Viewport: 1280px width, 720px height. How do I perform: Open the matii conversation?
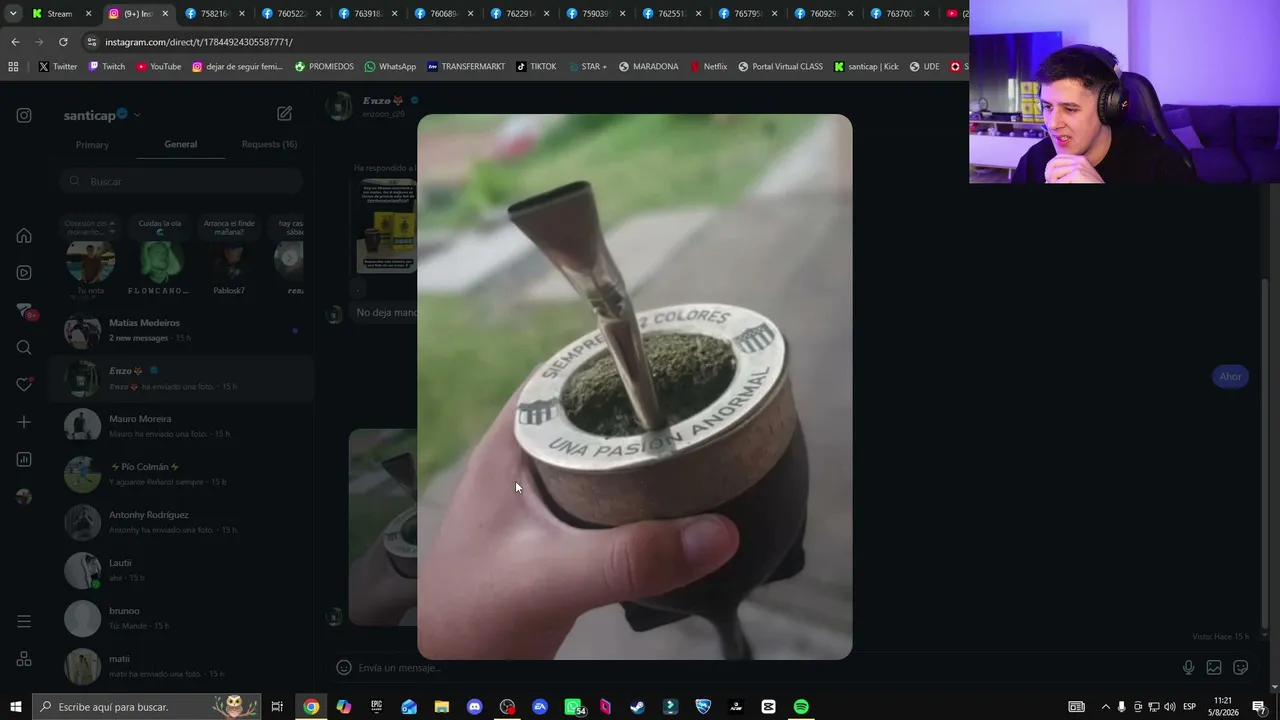pyautogui.click(x=182, y=666)
